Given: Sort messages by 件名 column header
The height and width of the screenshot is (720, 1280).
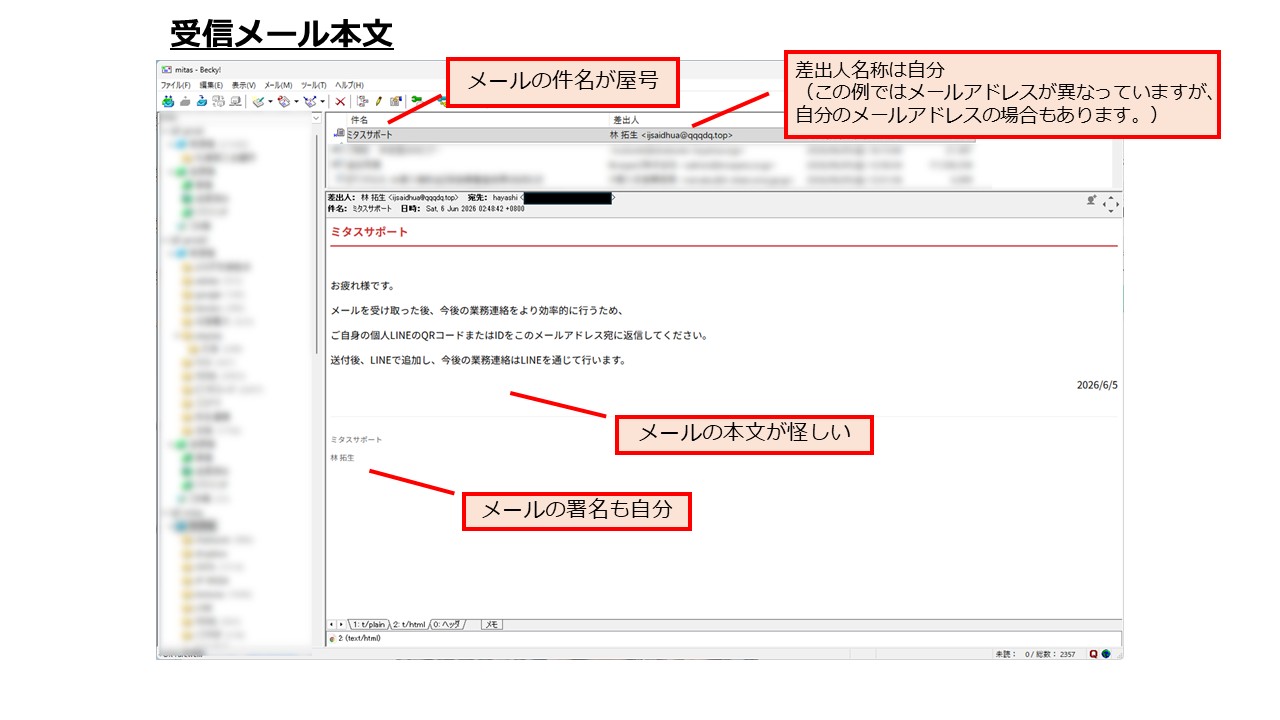Looking at the screenshot, I should (x=476, y=119).
